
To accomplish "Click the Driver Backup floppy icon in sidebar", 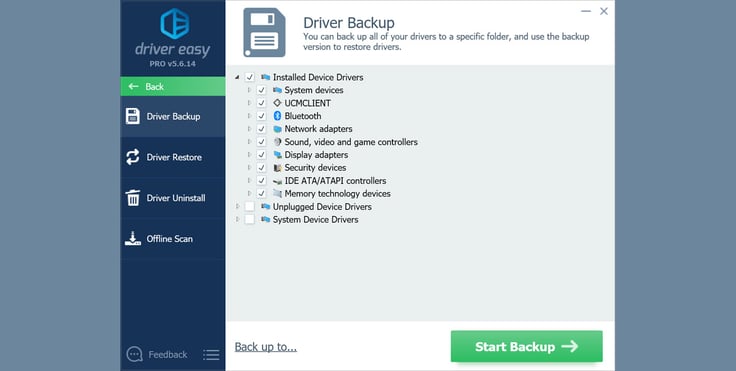I will point(133,116).
